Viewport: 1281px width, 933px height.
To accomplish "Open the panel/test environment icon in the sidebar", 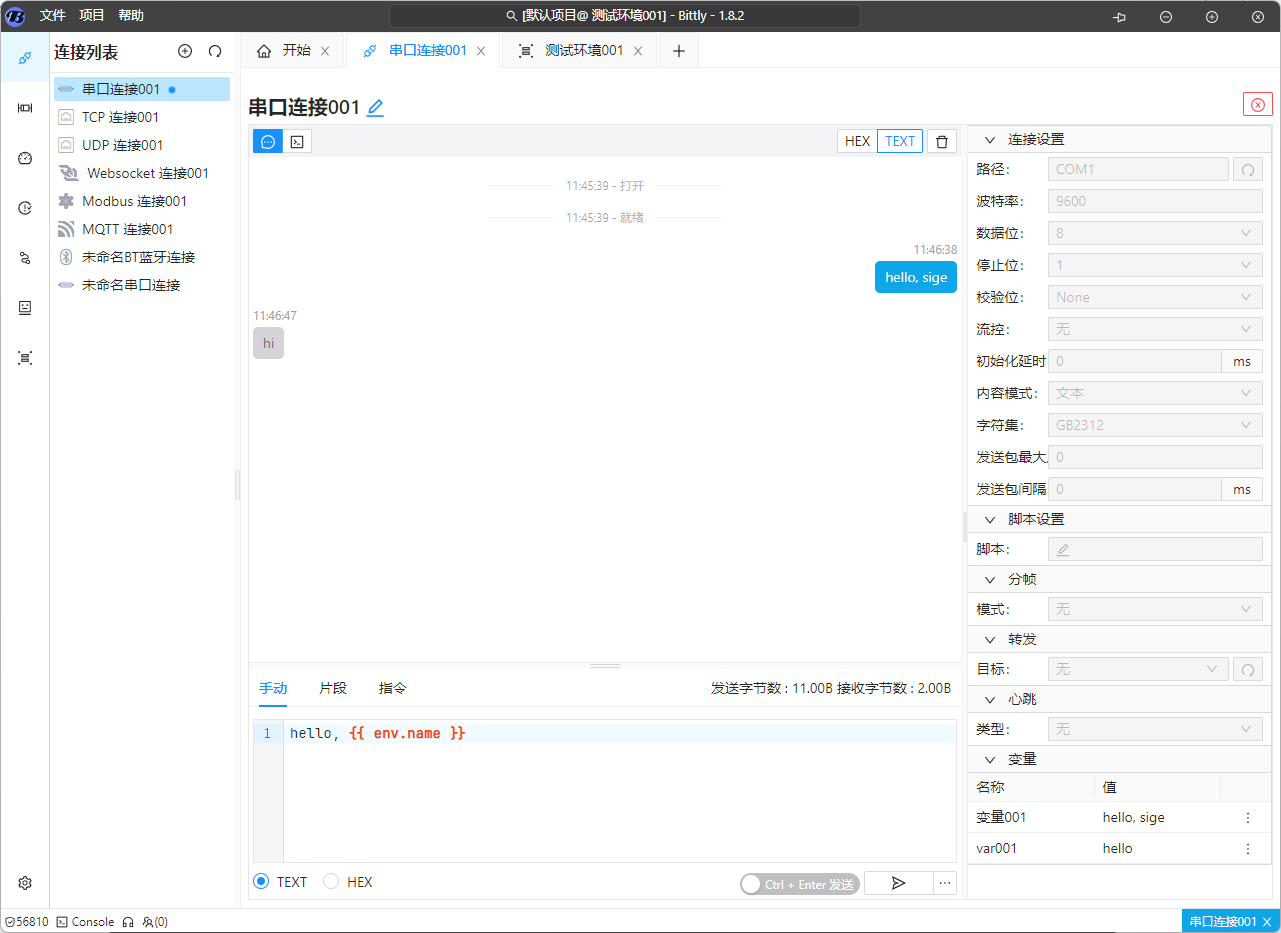I will [x=24, y=357].
